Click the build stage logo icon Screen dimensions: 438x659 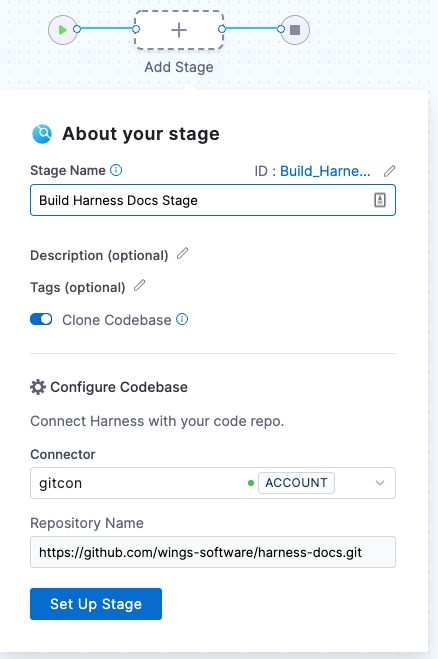(42, 134)
